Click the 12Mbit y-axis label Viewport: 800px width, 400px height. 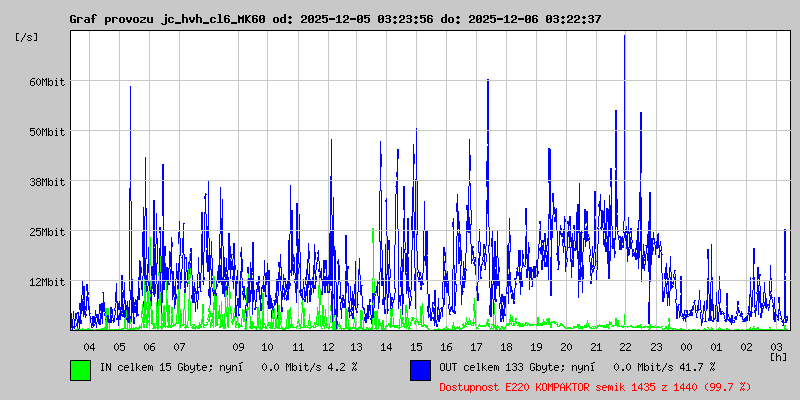47,282
